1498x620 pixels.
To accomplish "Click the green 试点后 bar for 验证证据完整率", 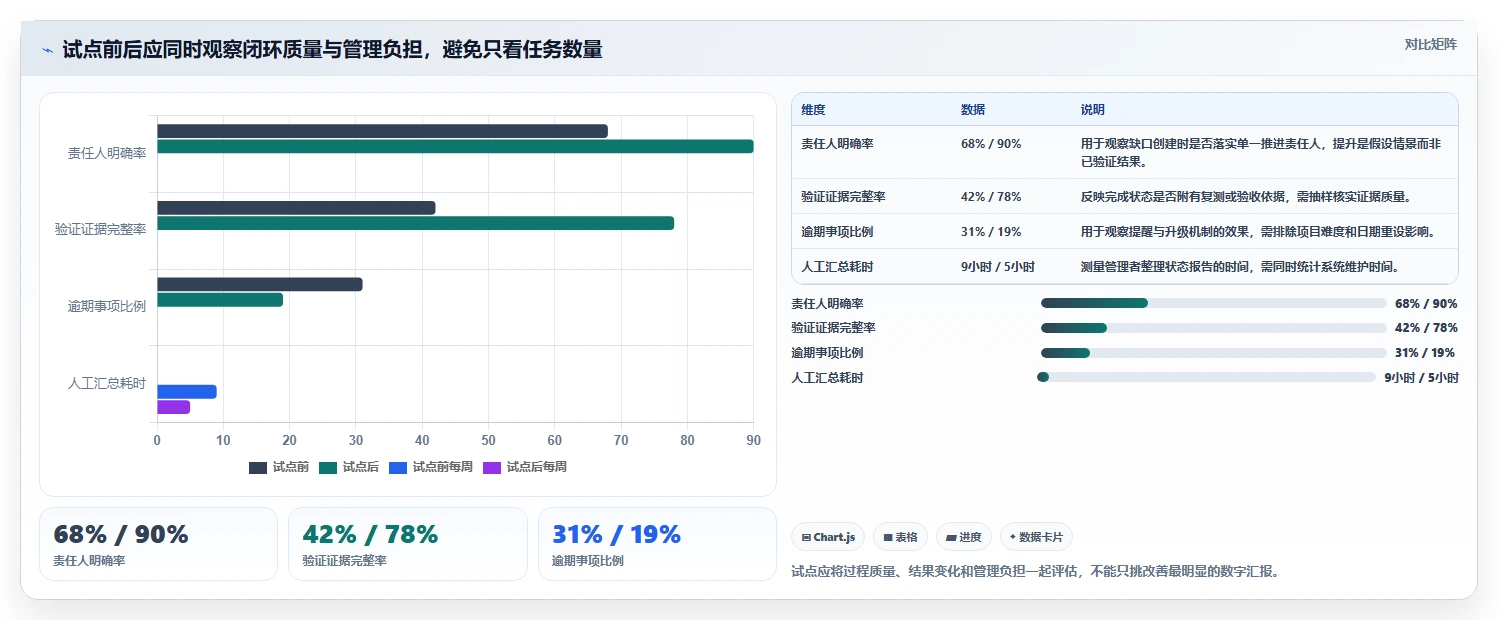I will tap(415, 223).
